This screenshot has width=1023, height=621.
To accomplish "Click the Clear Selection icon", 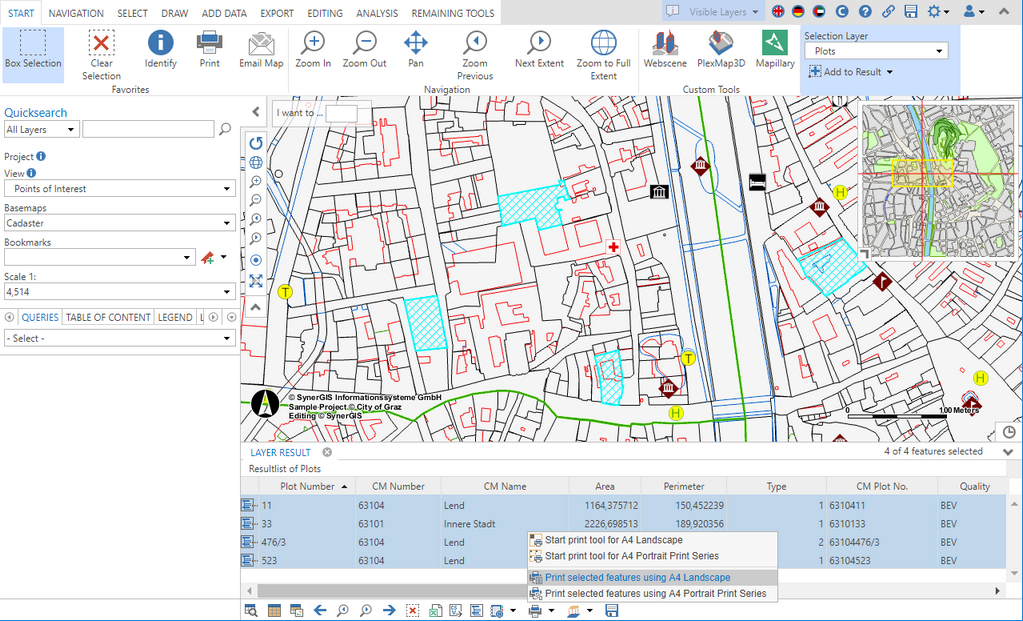I will coord(101,45).
